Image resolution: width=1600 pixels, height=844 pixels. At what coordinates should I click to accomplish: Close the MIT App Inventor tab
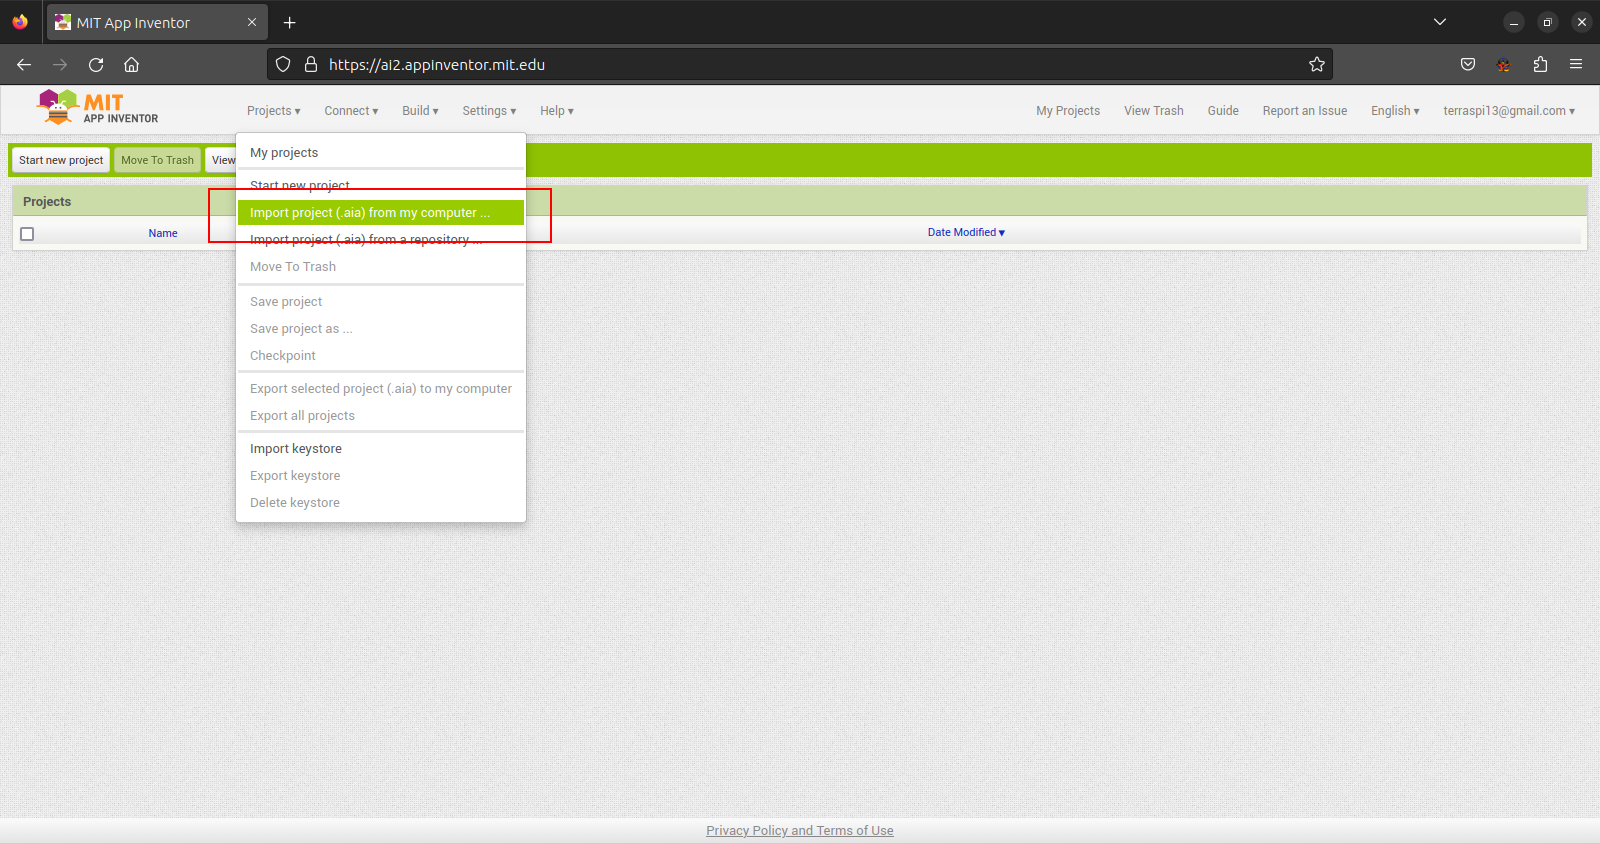pos(252,22)
